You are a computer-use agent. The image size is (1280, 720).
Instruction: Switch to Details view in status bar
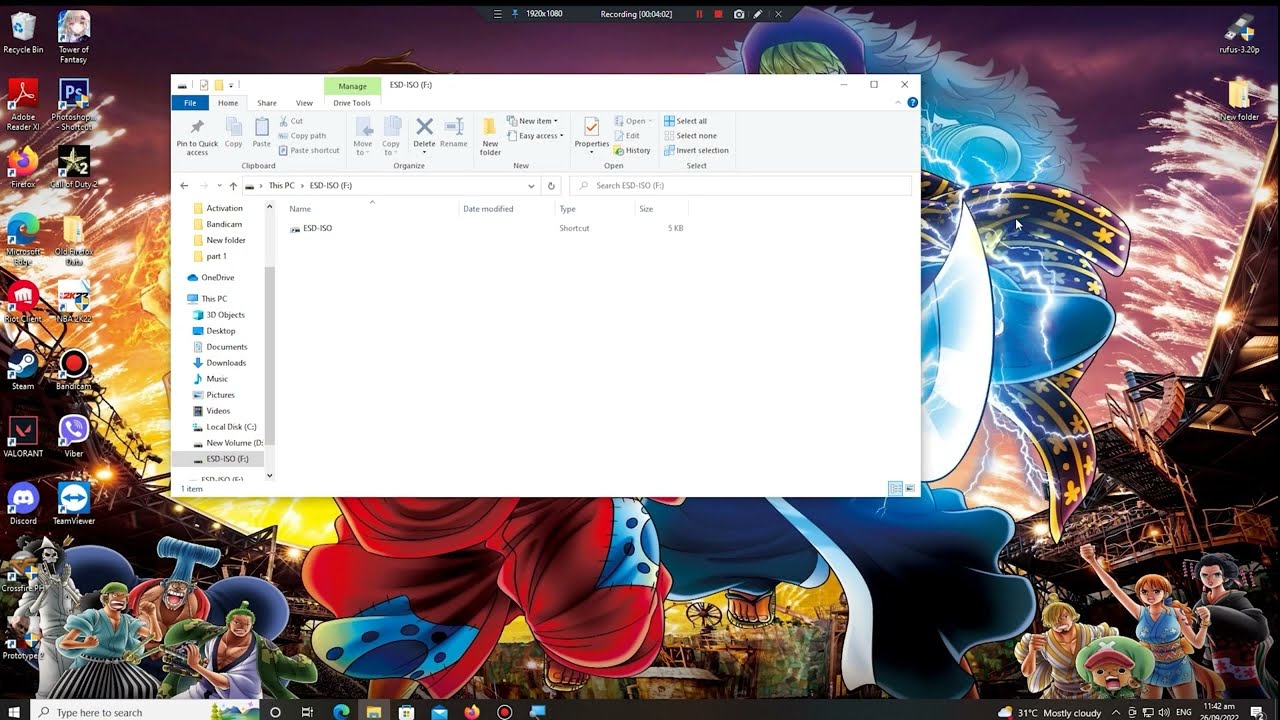(x=895, y=489)
